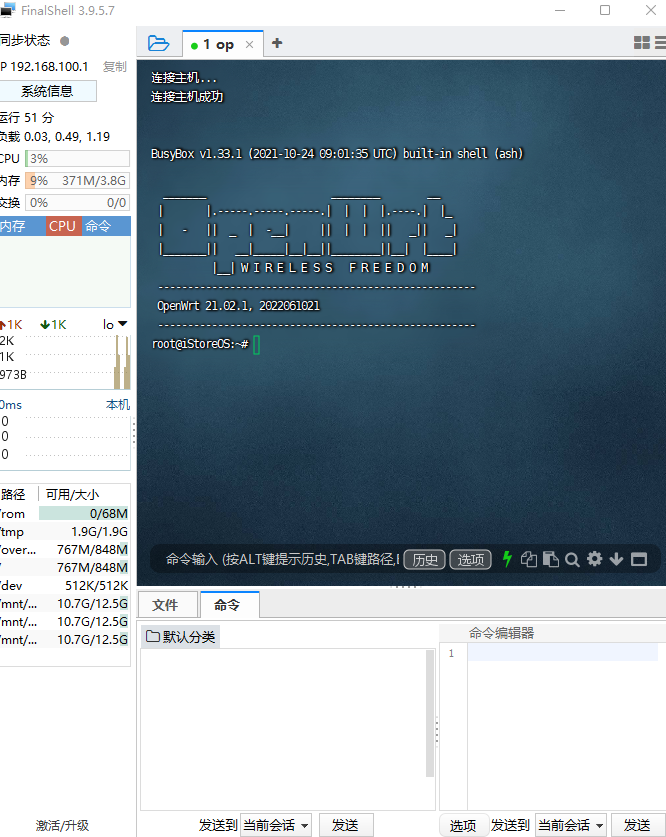The width and height of the screenshot is (666, 837).
Task: Click the 命令编辑器 header label
Action: [502, 633]
